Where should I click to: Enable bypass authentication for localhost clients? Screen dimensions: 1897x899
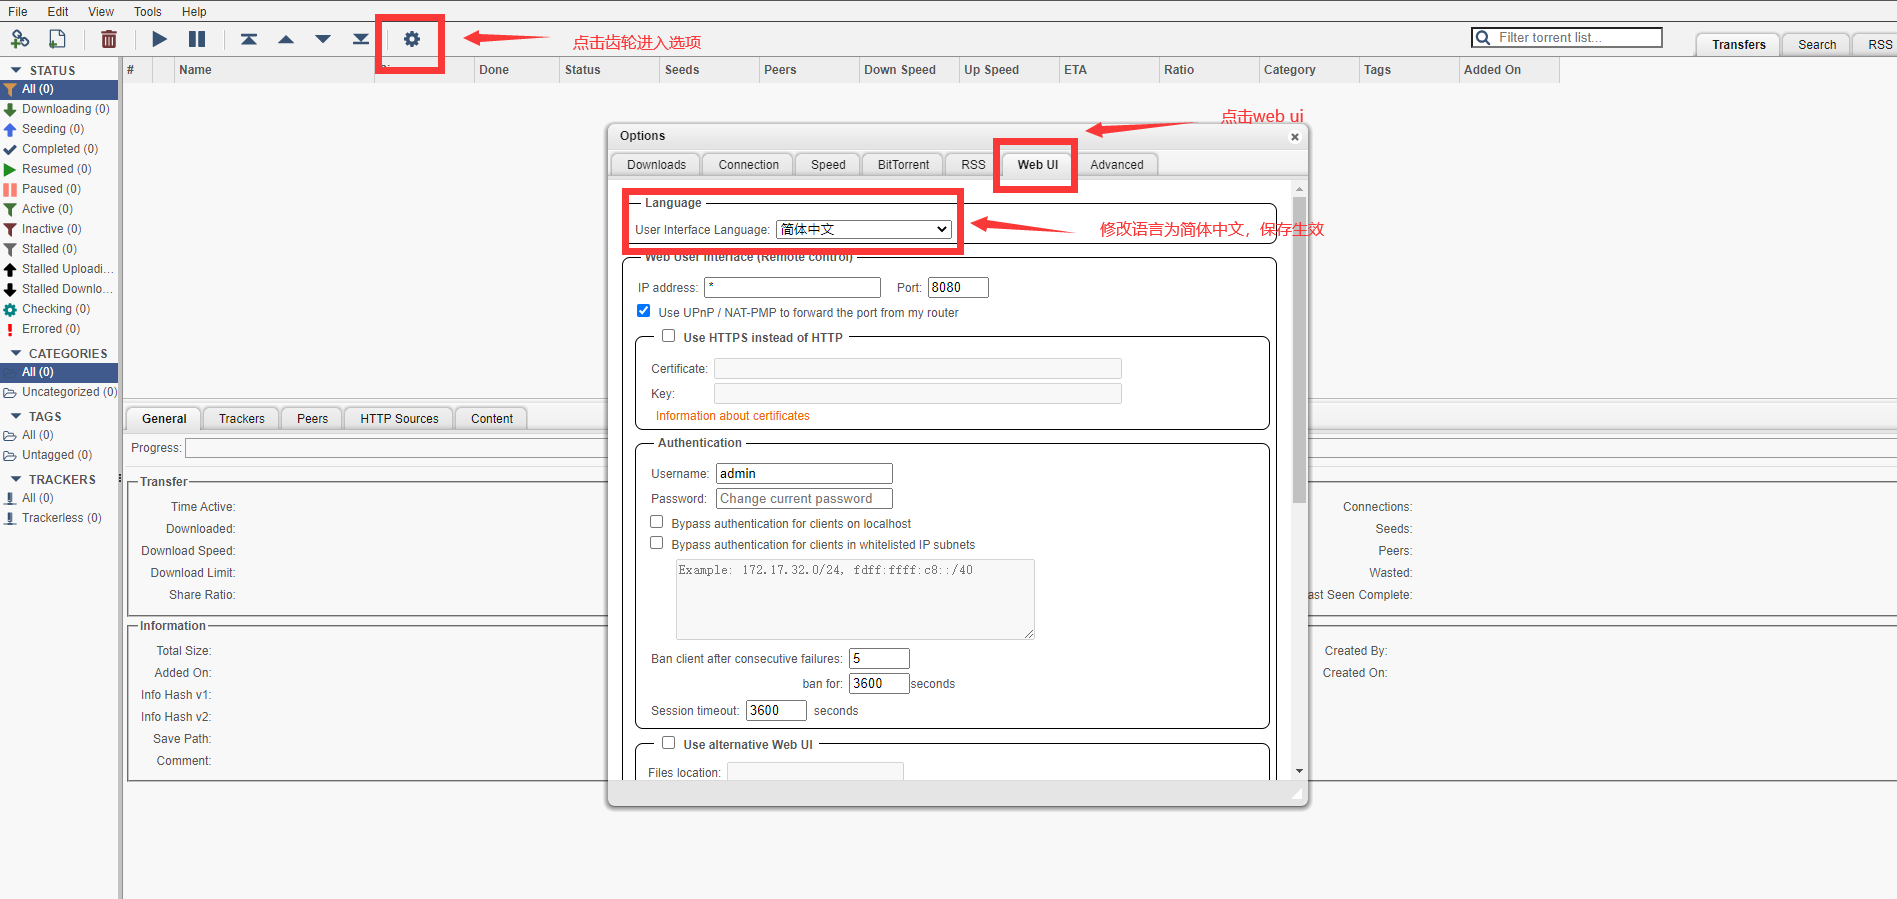[657, 522]
